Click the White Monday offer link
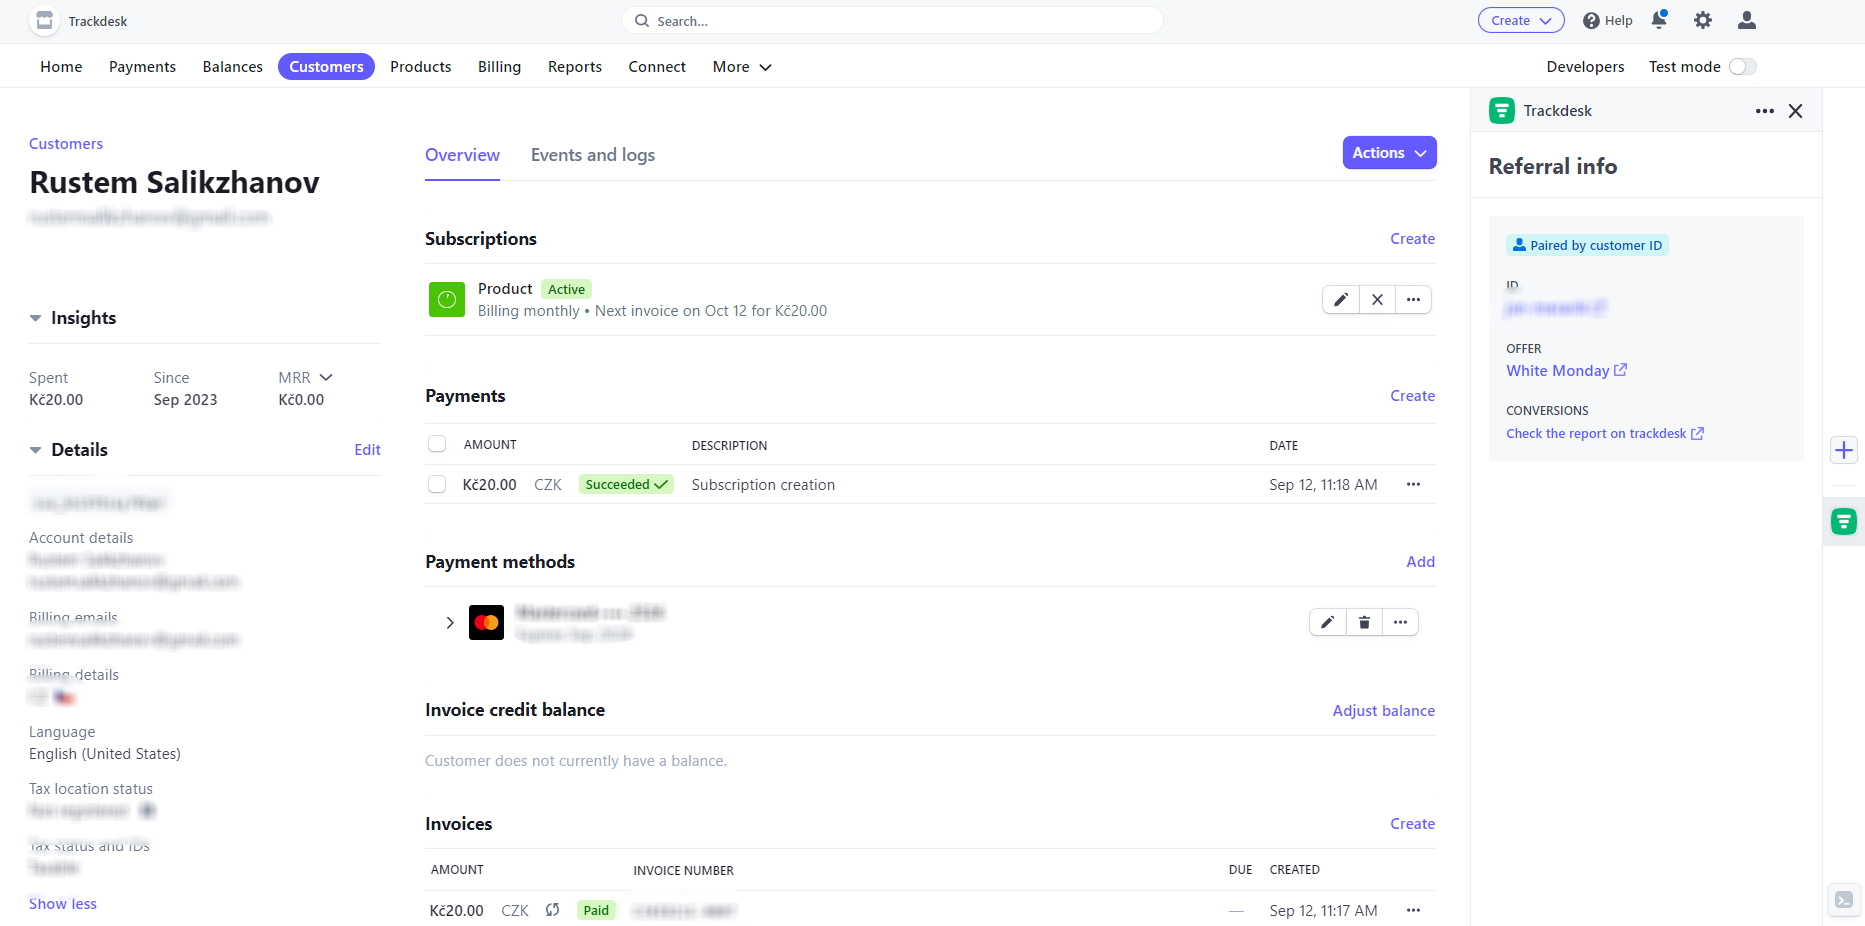The width and height of the screenshot is (1865, 926). click(1558, 370)
